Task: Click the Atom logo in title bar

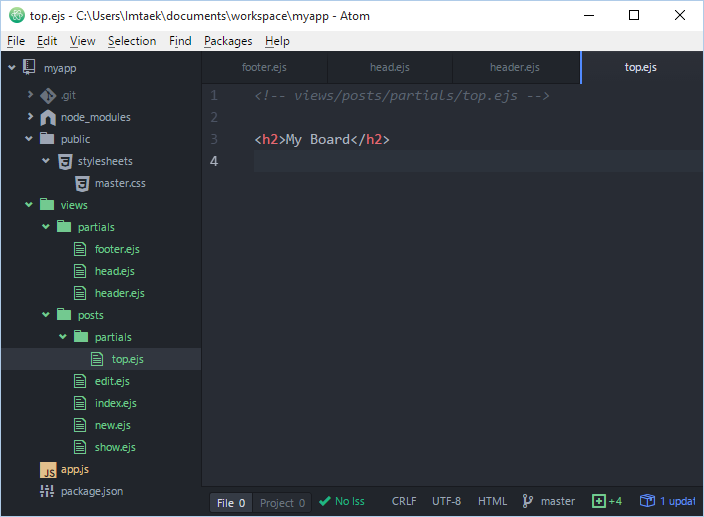Action: coord(17,15)
